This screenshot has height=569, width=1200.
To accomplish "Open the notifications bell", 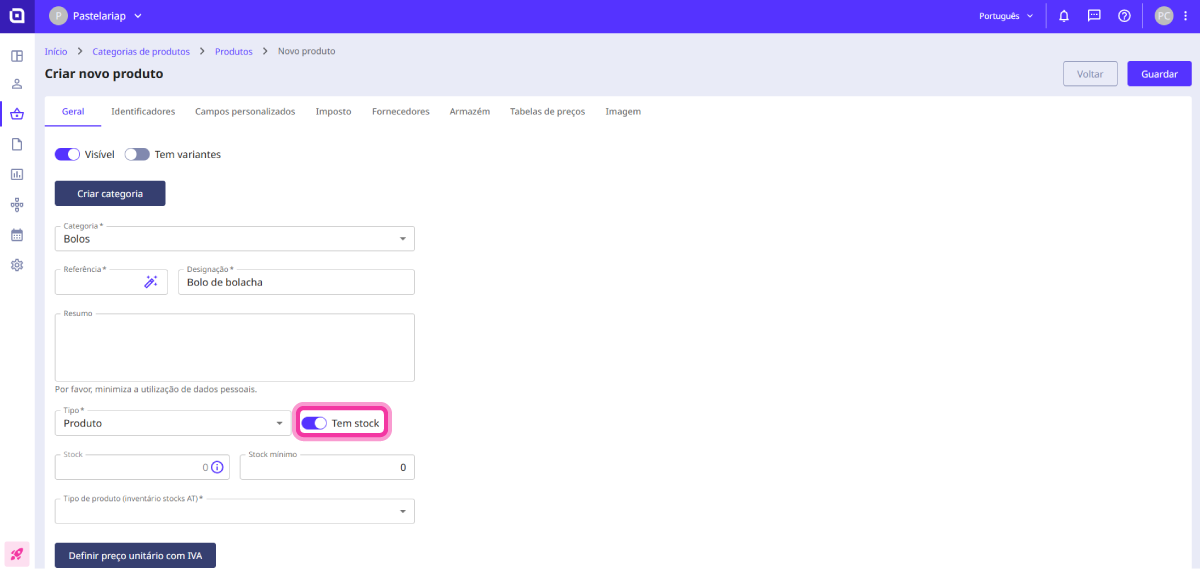I will tap(1064, 16).
